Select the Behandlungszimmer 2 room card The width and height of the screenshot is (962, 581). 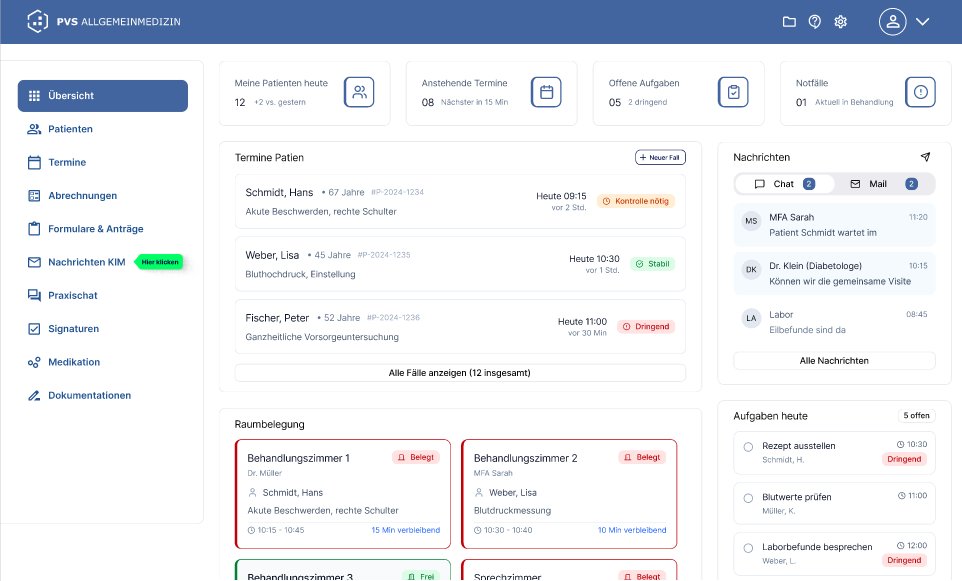pos(569,494)
